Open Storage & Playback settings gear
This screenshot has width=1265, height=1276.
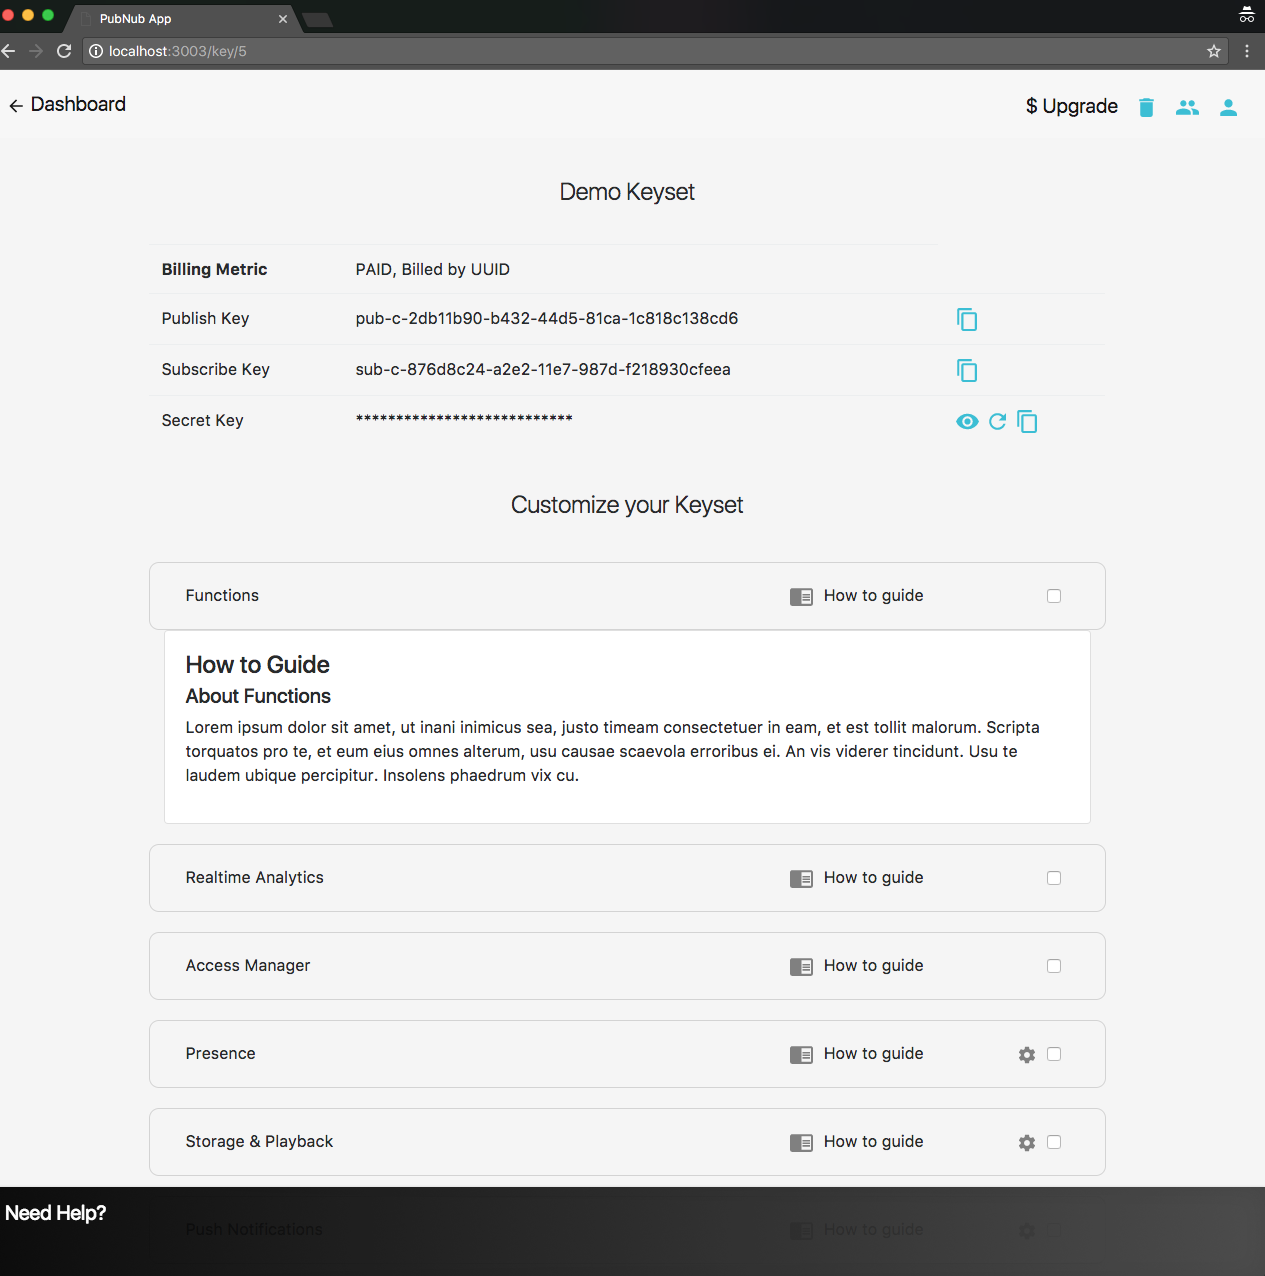coord(1027,1143)
